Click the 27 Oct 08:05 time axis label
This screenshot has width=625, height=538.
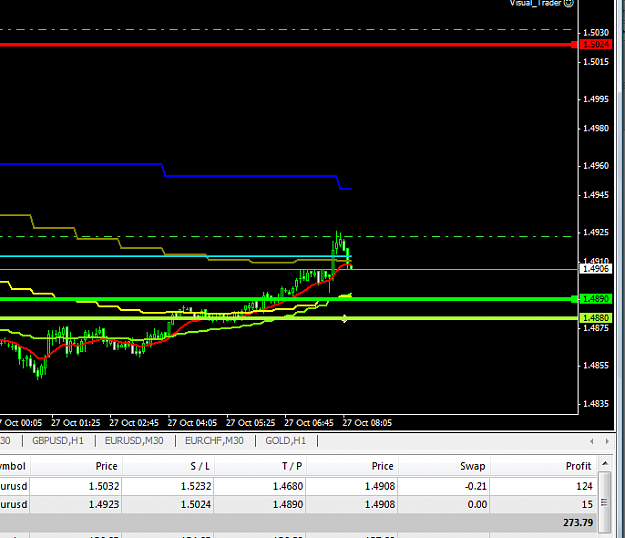click(367, 423)
